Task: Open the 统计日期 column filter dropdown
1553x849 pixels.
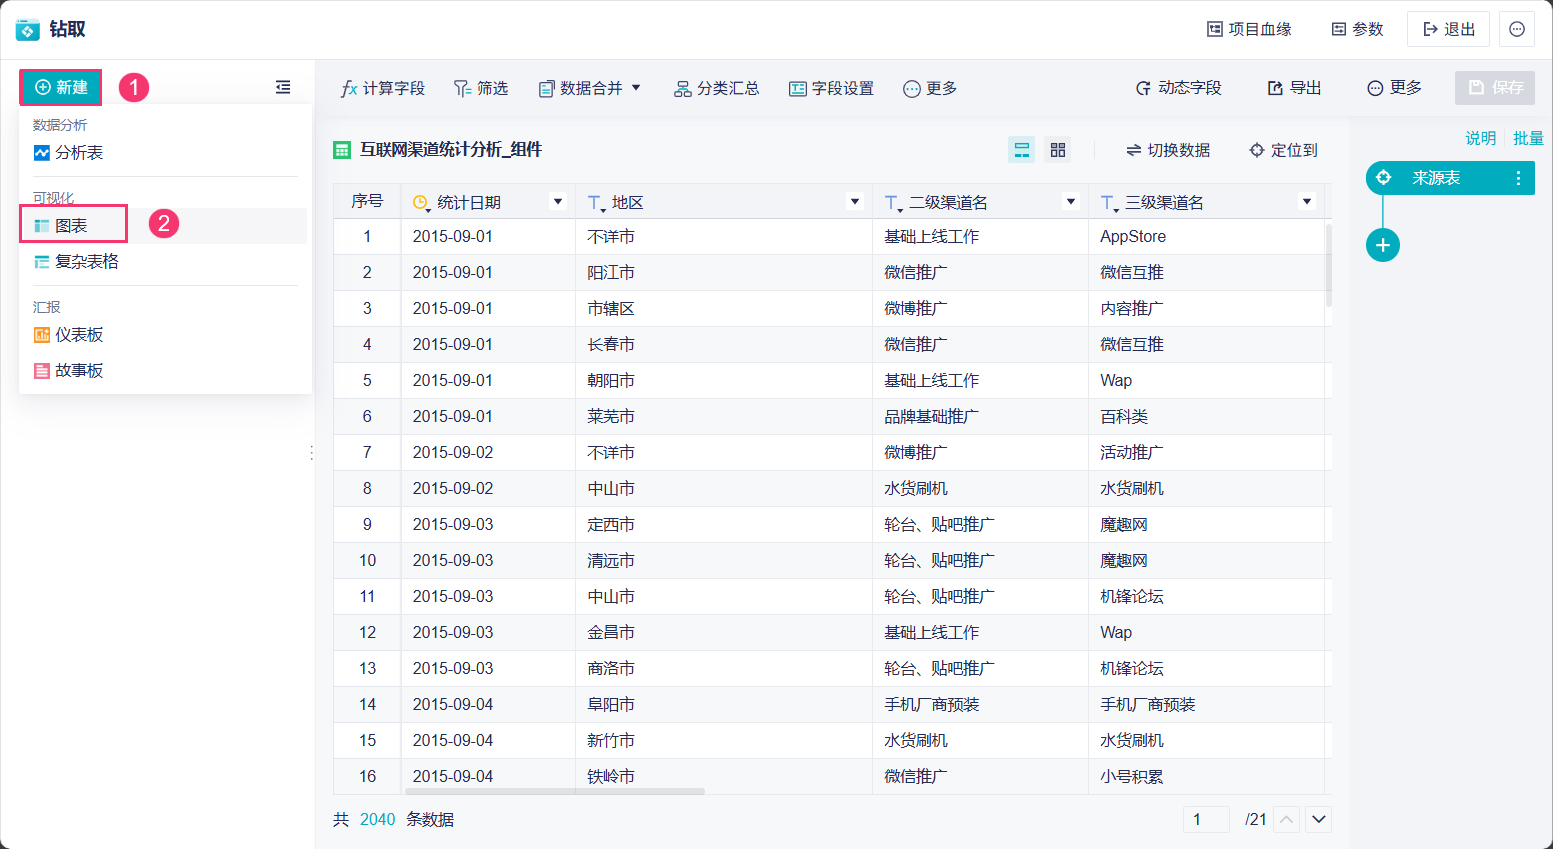Action: tap(558, 201)
